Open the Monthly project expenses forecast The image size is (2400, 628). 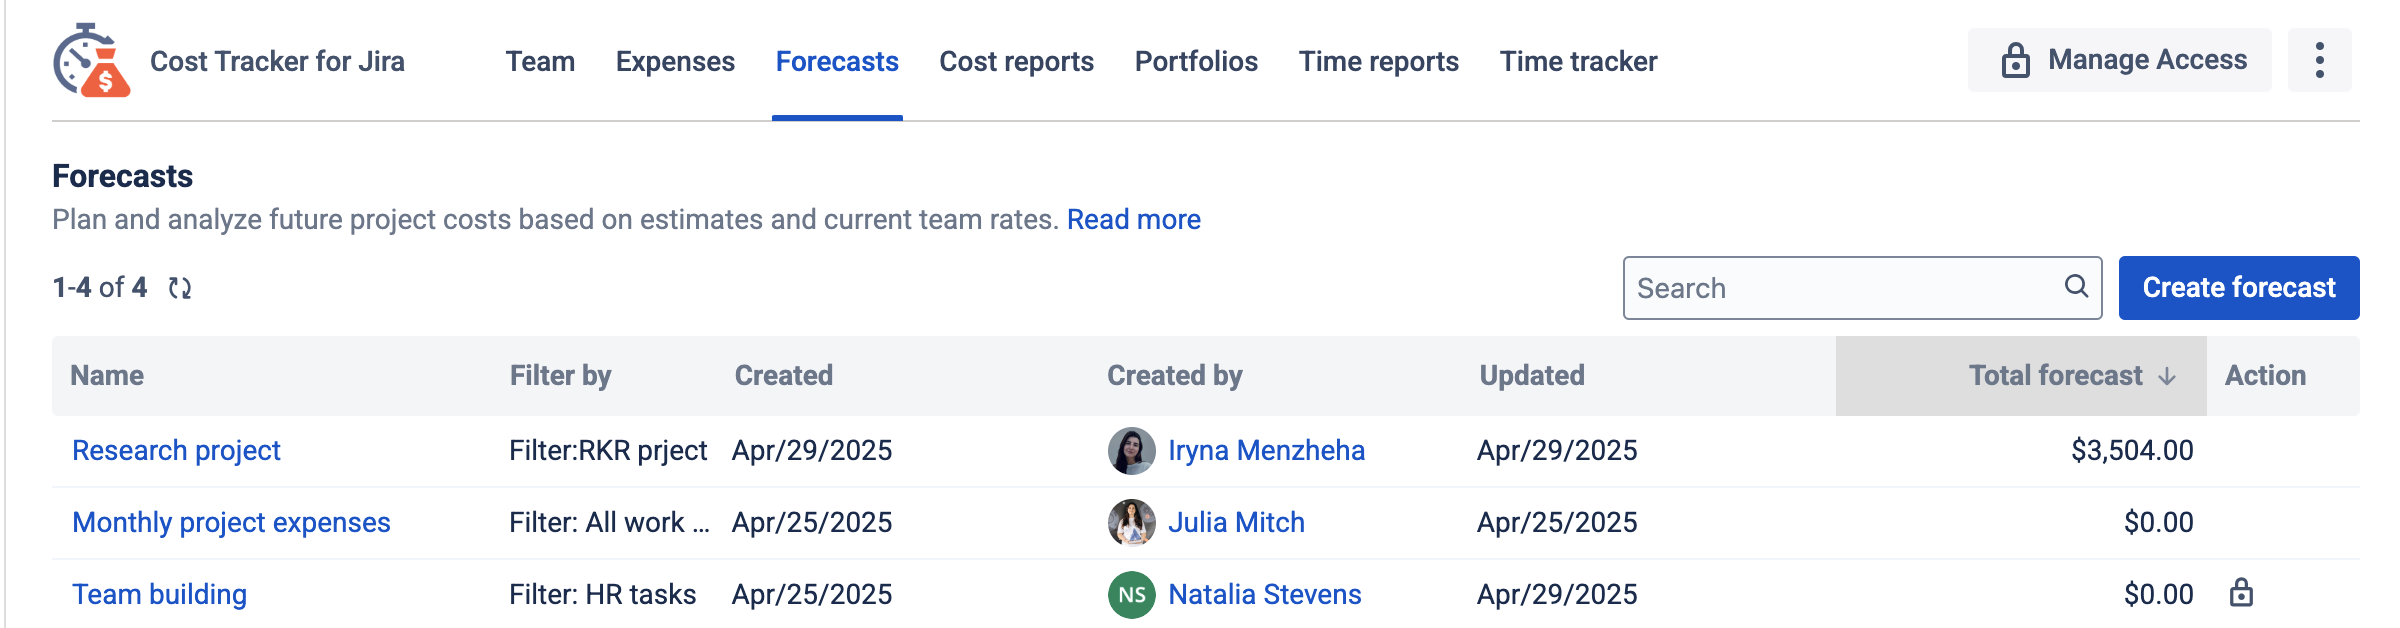point(231,523)
